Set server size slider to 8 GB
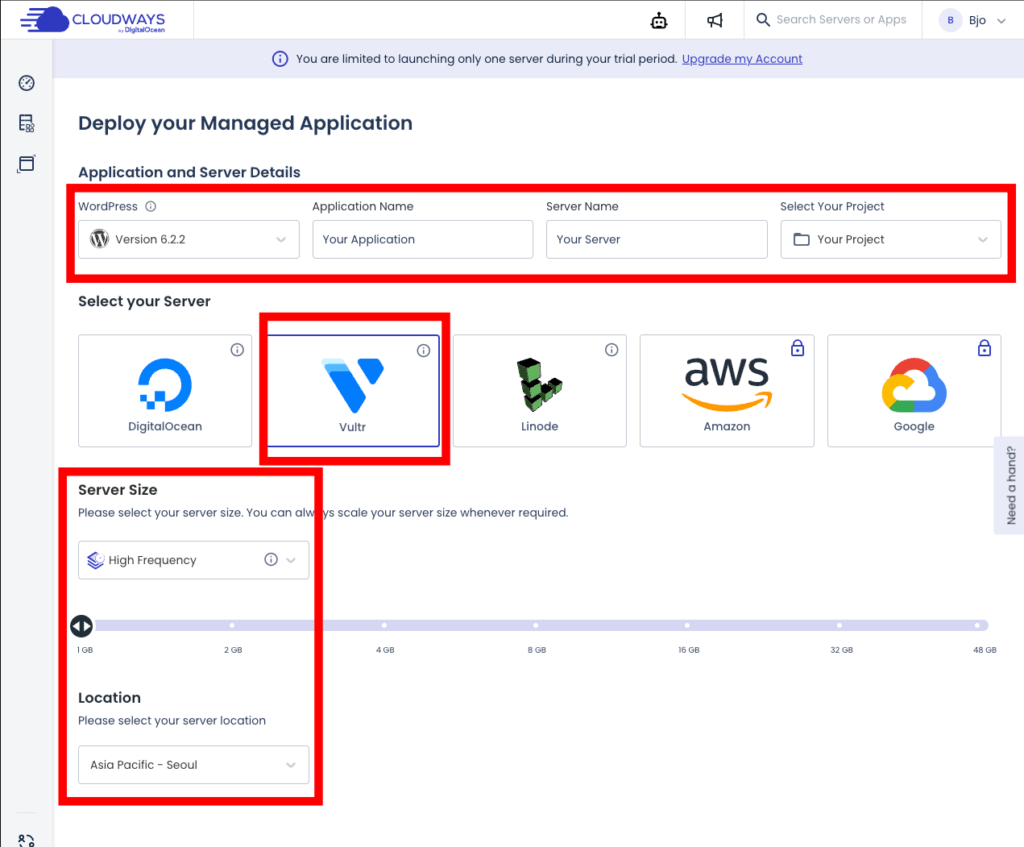The height and width of the screenshot is (847, 1024). point(536,626)
